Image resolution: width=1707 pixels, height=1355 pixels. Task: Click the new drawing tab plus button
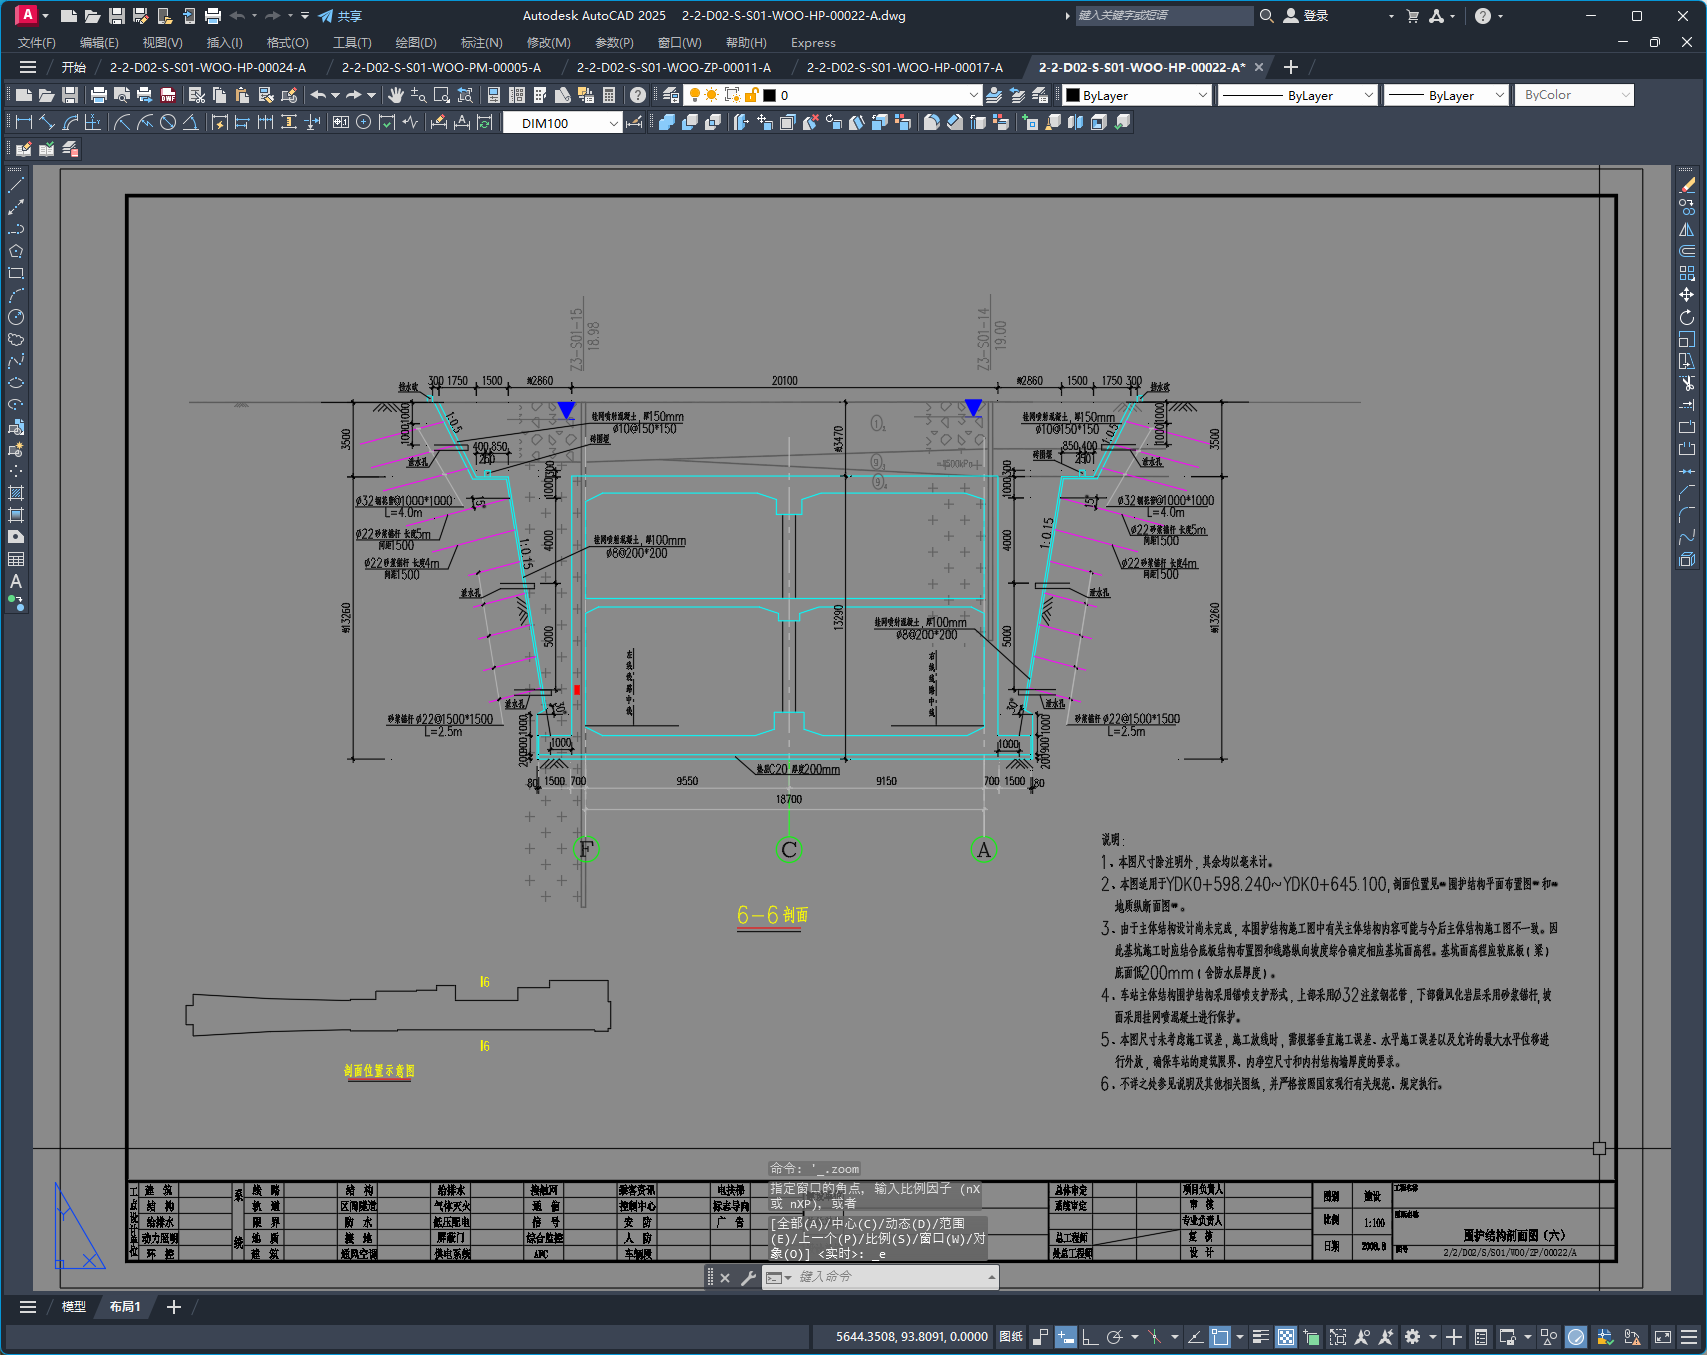[1291, 67]
